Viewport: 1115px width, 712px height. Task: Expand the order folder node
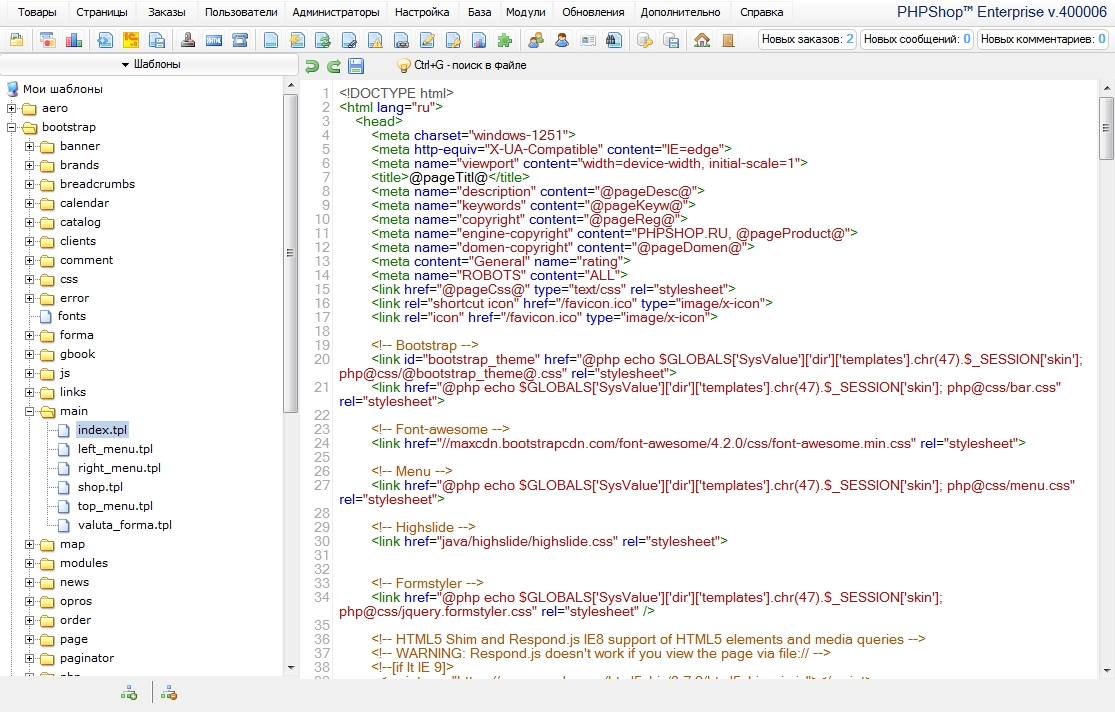[x=29, y=620]
